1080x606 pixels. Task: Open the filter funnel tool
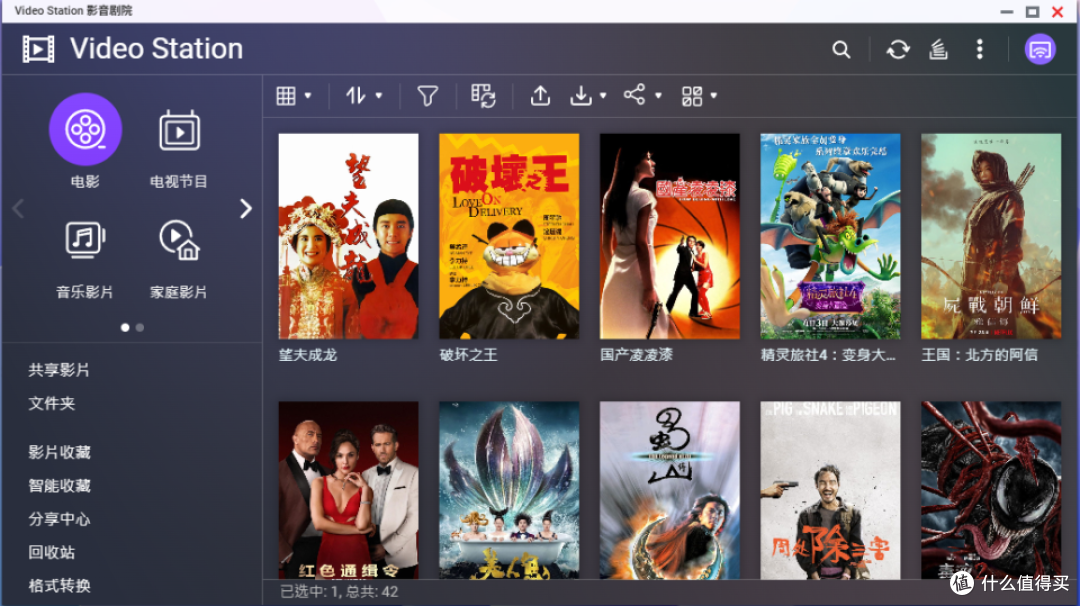pyautogui.click(x=428, y=96)
